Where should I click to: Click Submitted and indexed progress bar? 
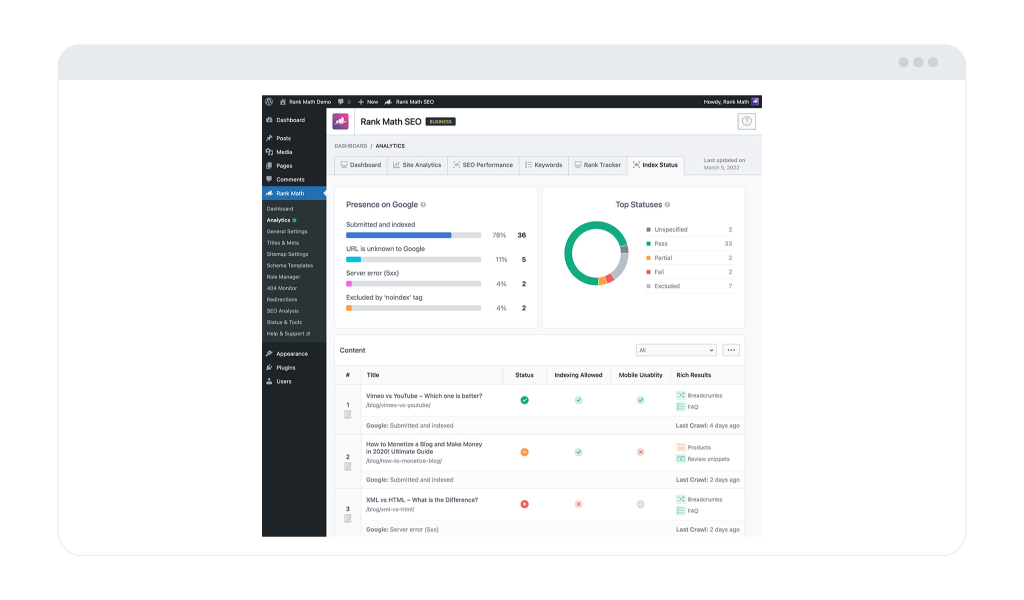[x=413, y=235]
